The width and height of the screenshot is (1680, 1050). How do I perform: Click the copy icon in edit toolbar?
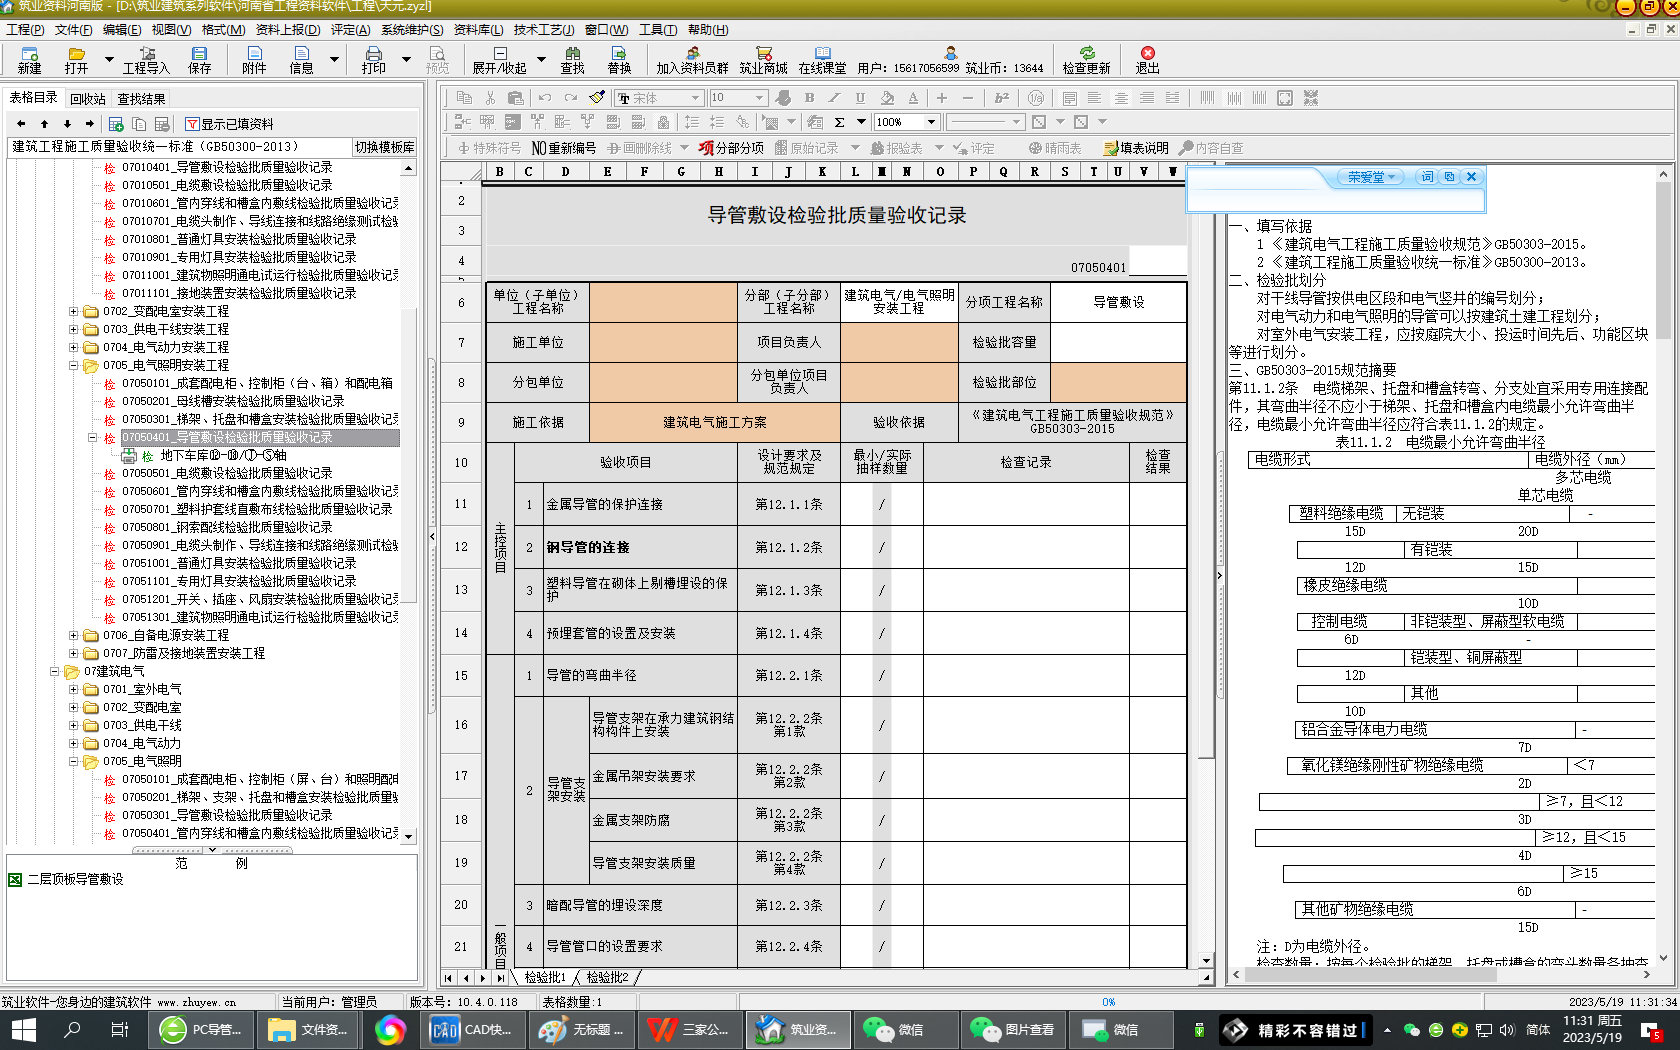click(x=464, y=97)
